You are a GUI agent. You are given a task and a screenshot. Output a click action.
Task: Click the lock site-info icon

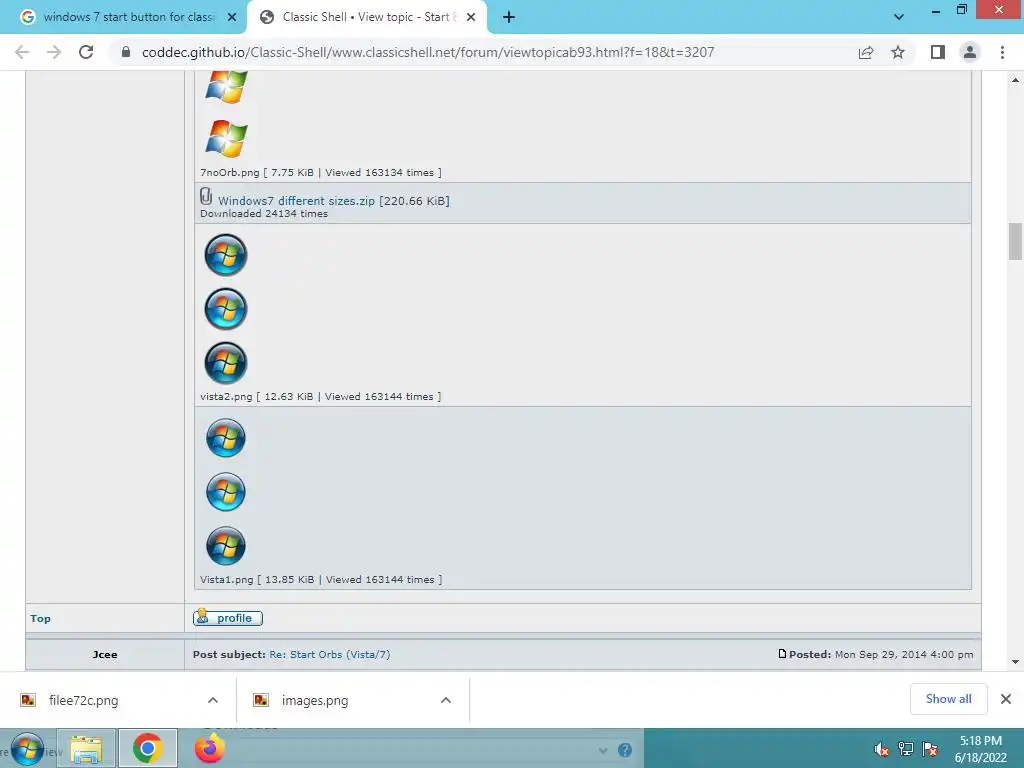point(126,52)
